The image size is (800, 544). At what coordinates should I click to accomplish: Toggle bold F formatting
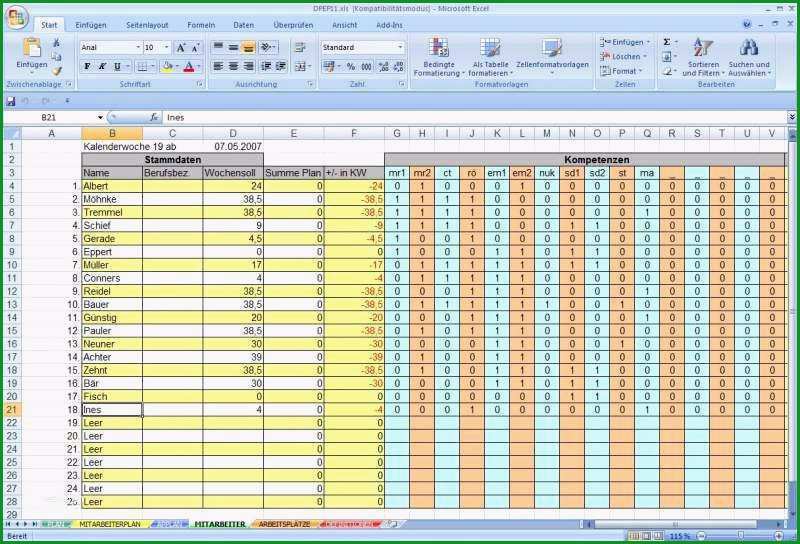[87, 66]
